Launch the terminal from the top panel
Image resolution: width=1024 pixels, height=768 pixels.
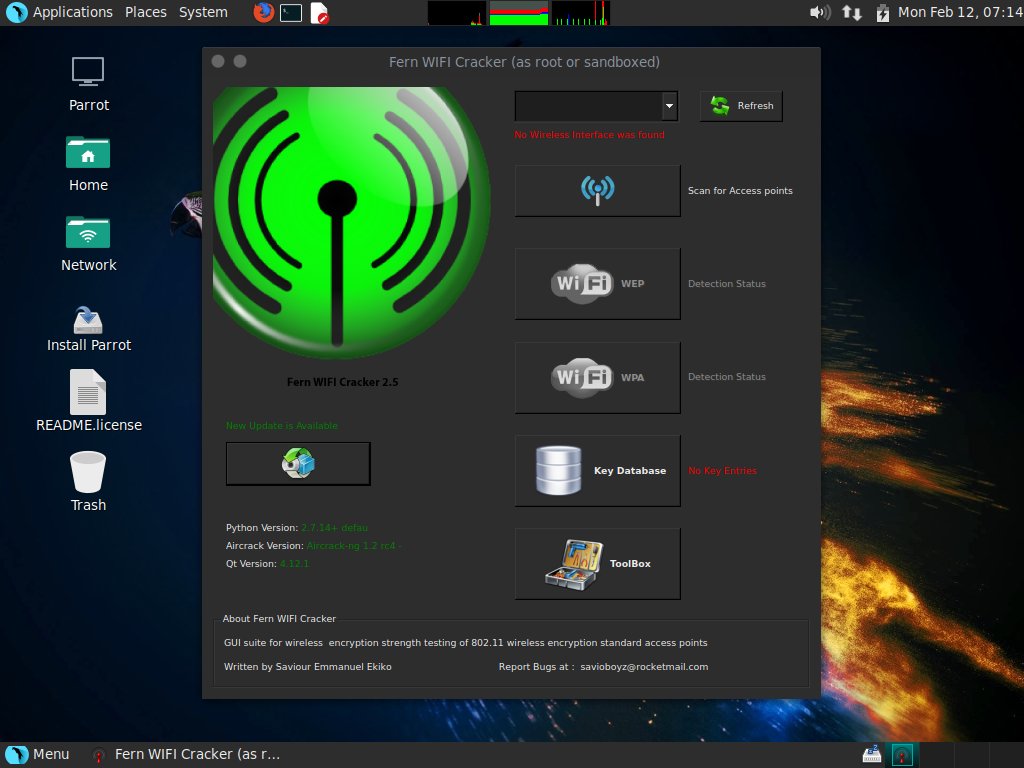pyautogui.click(x=291, y=12)
